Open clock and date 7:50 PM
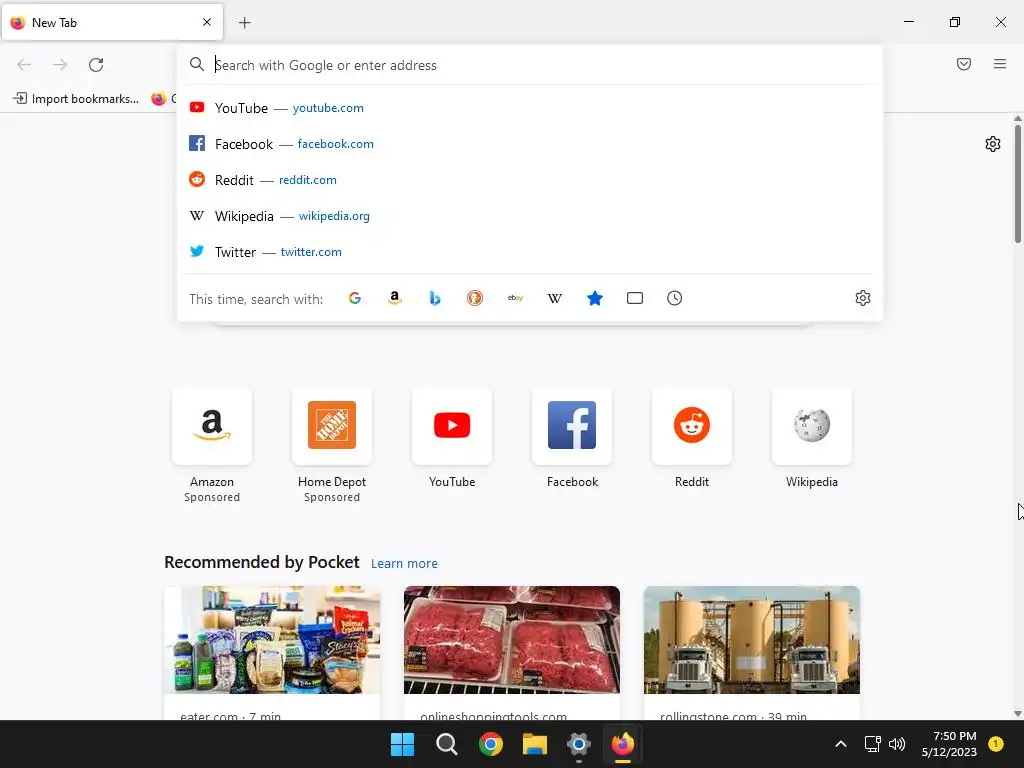1024x768 pixels. tap(950, 744)
